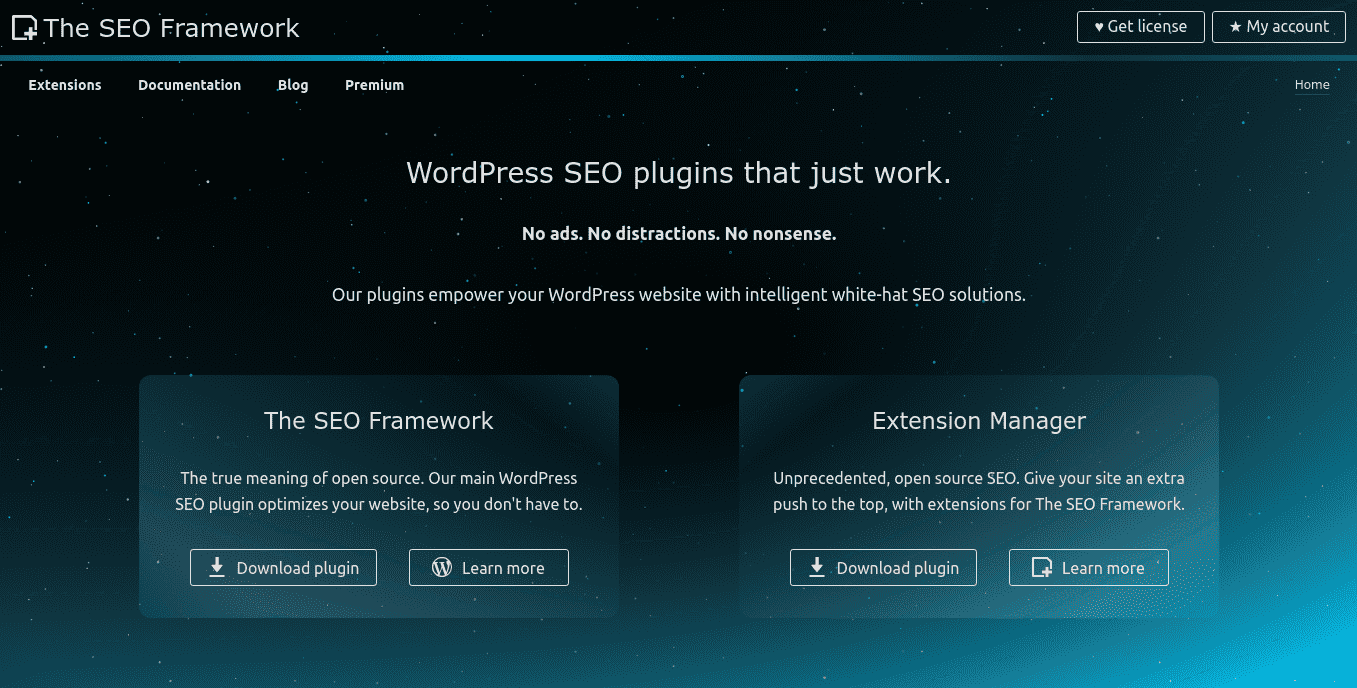The height and width of the screenshot is (688, 1357).
Task: Click the framework logo icon in Extension Manager Learn more
Action: [x=1042, y=568]
